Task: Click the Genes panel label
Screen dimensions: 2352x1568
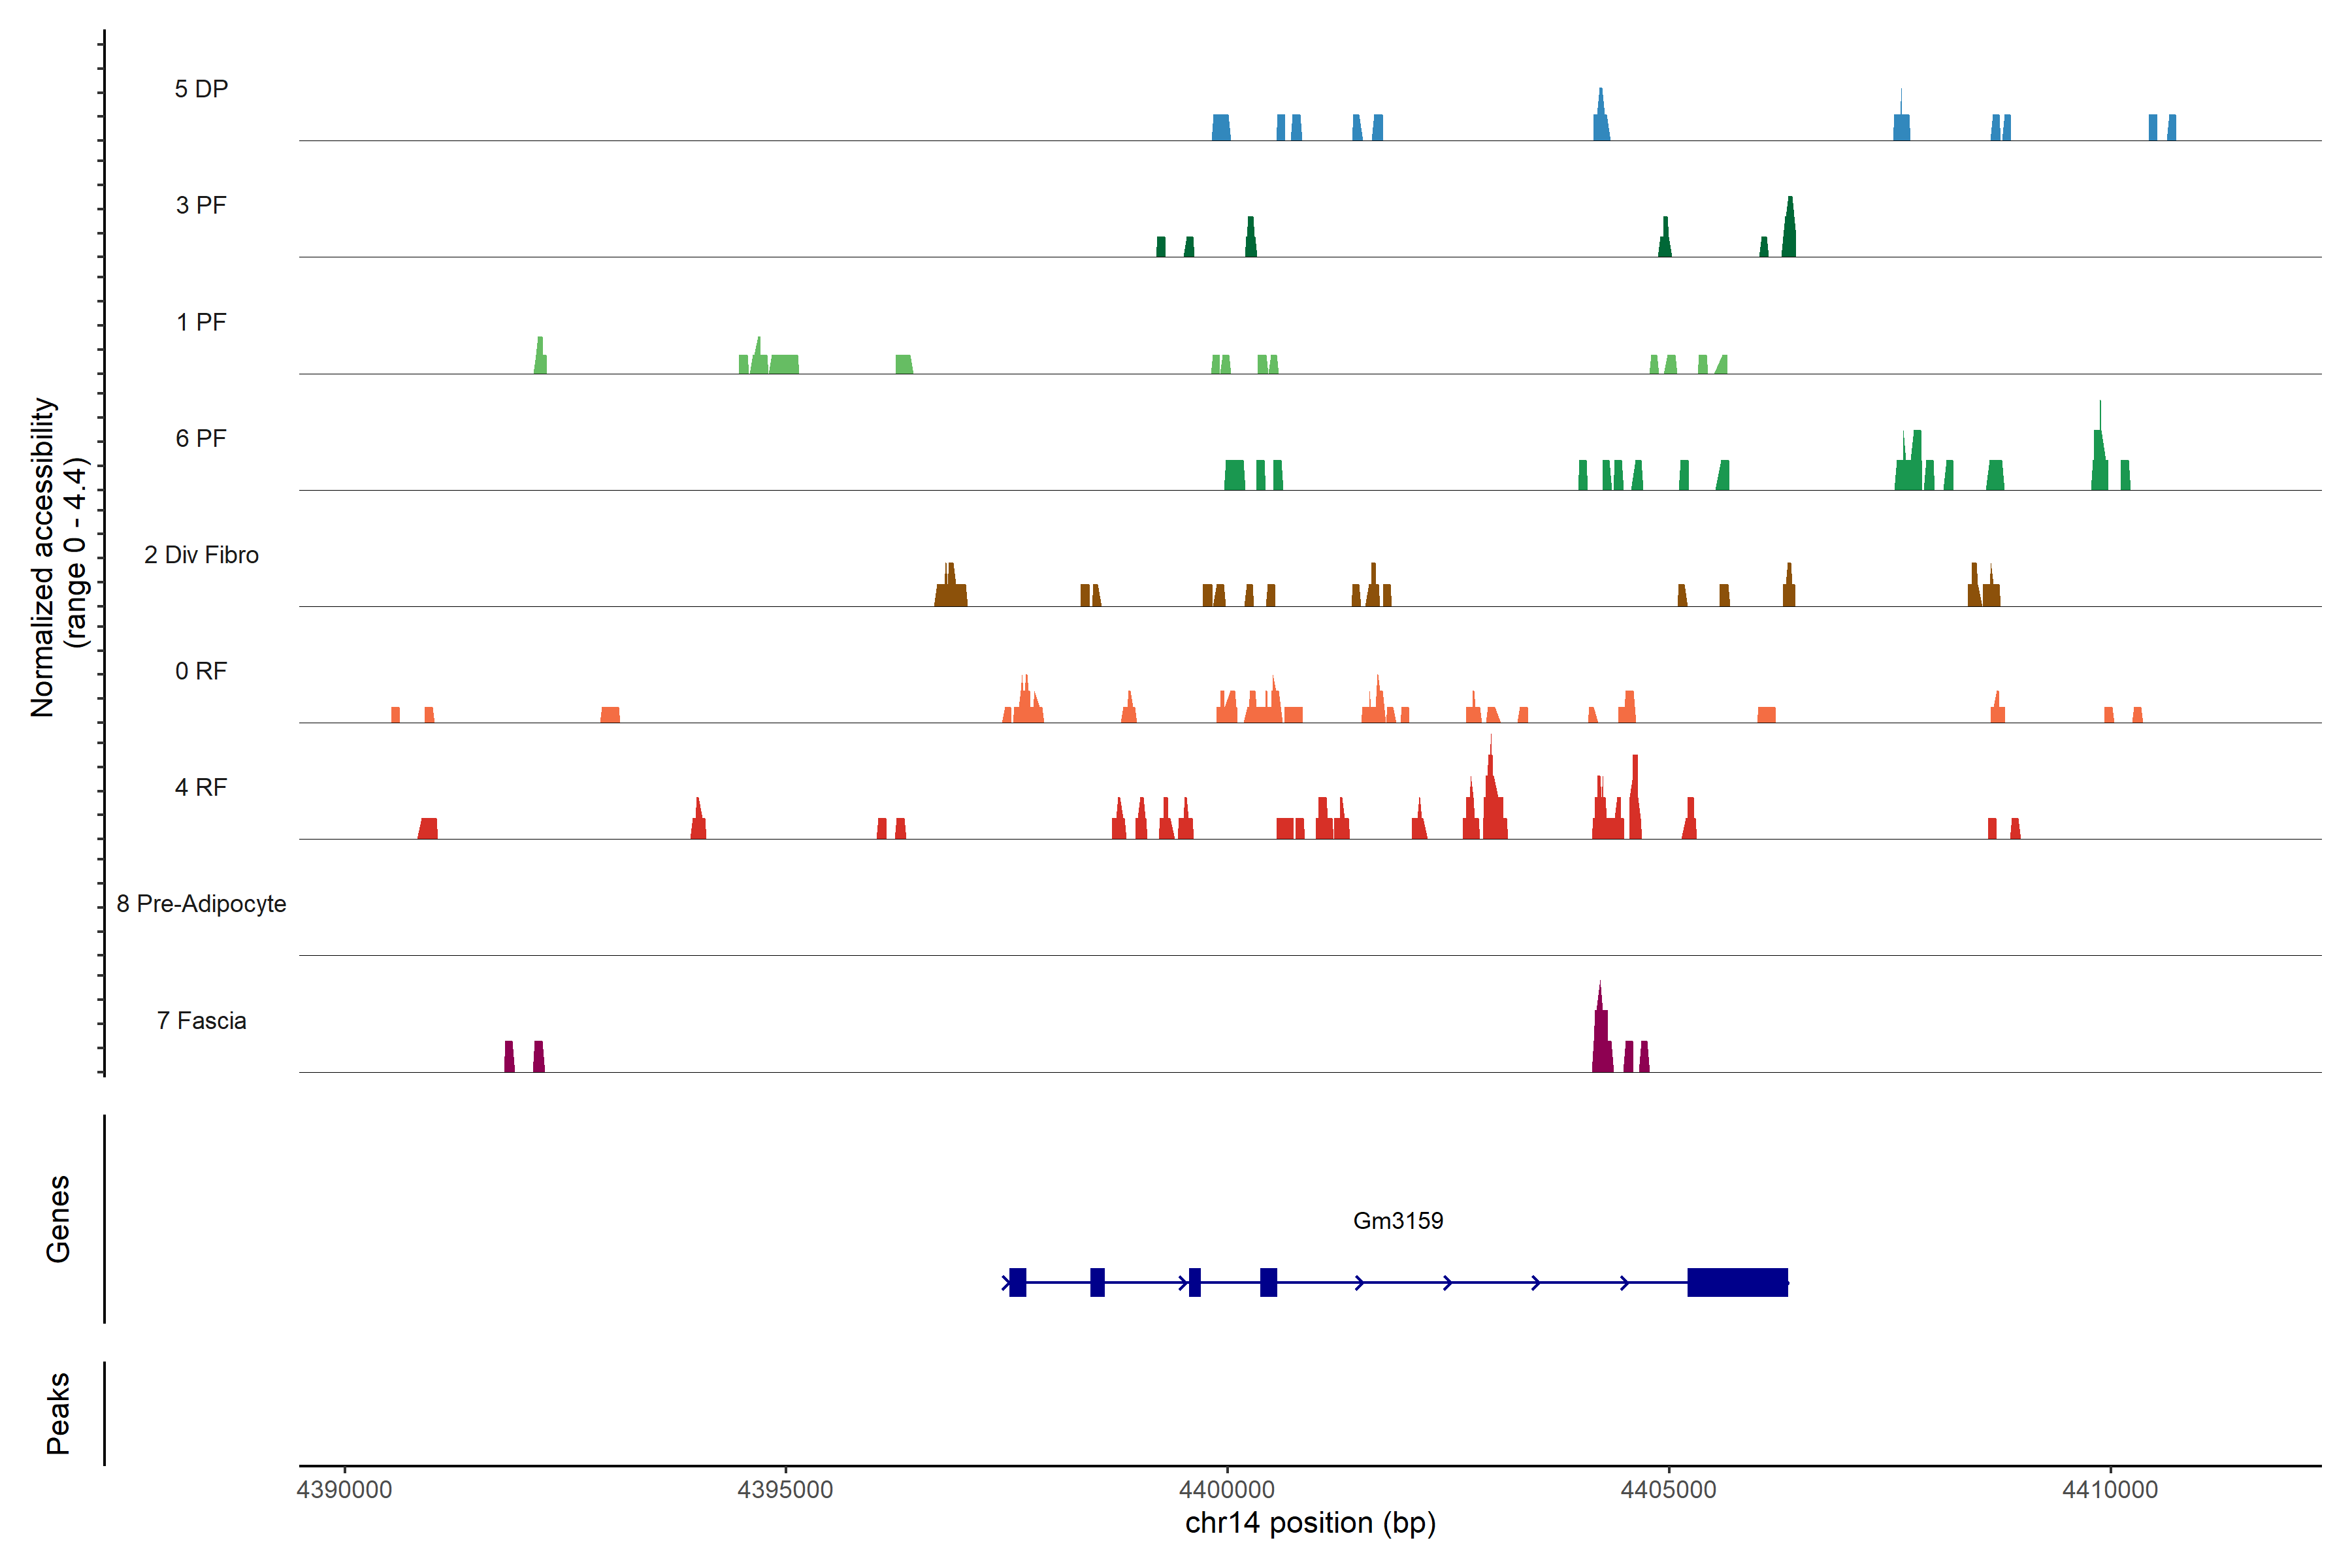Action: [x=58, y=1219]
